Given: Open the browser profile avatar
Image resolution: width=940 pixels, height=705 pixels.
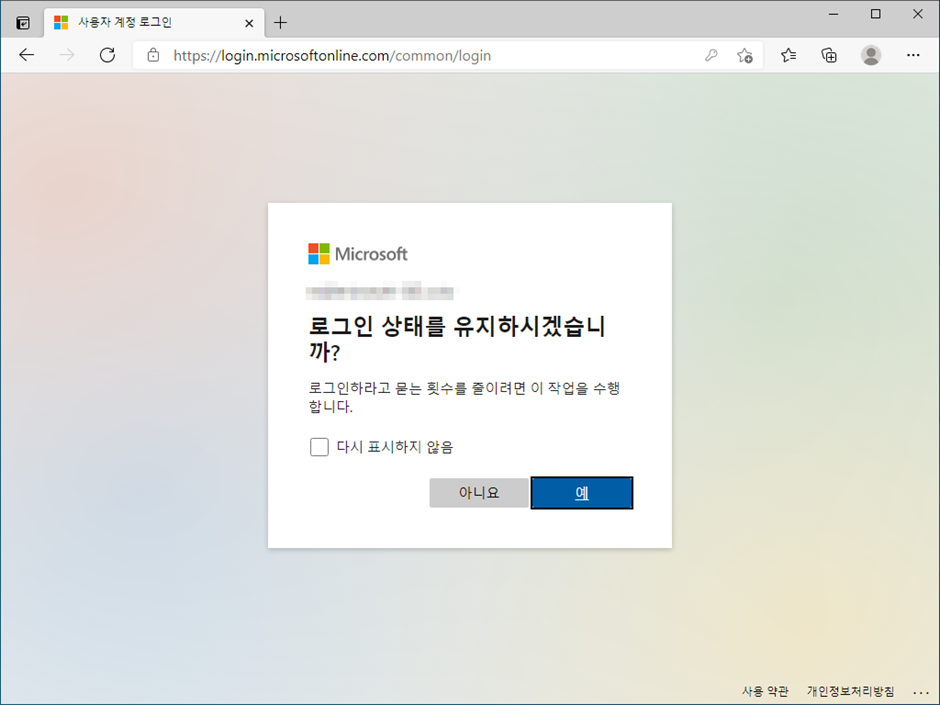Looking at the screenshot, I should pyautogui.click(x=870, y=55).
